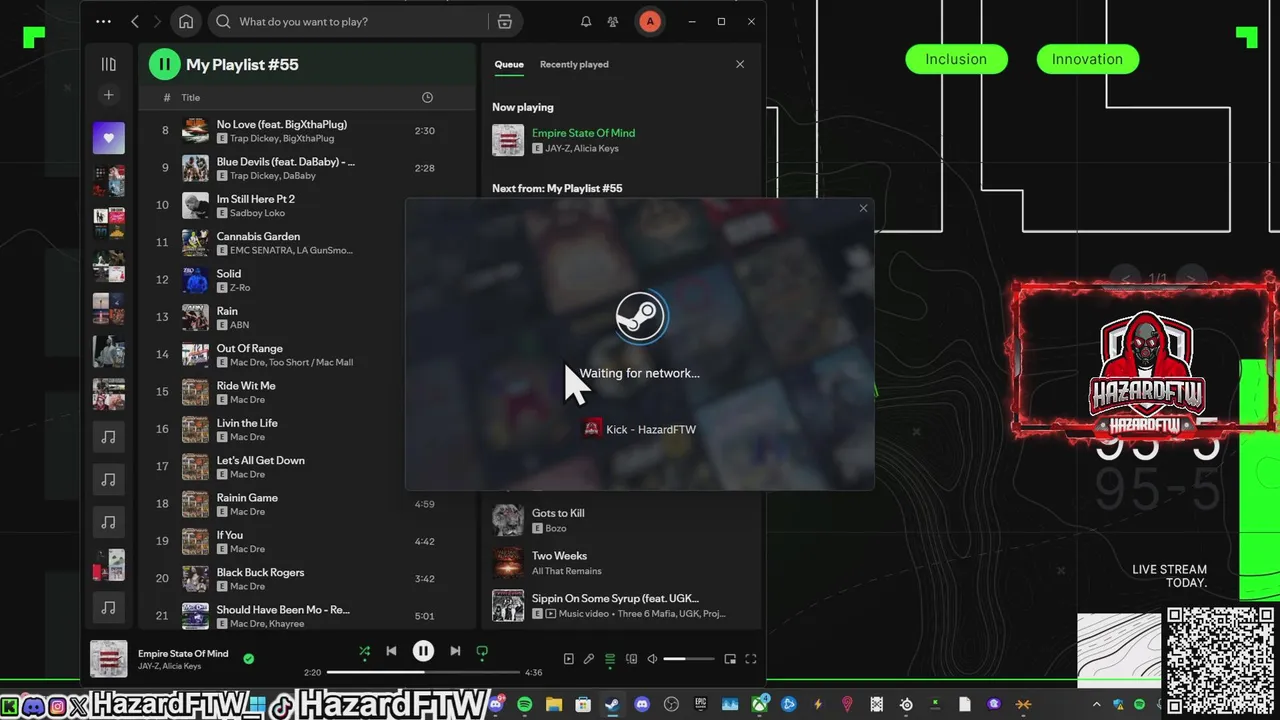Switch to the Queue tab
This screenshot has height=720, width=1280.
pyautogui.click(x=509, y=64)
